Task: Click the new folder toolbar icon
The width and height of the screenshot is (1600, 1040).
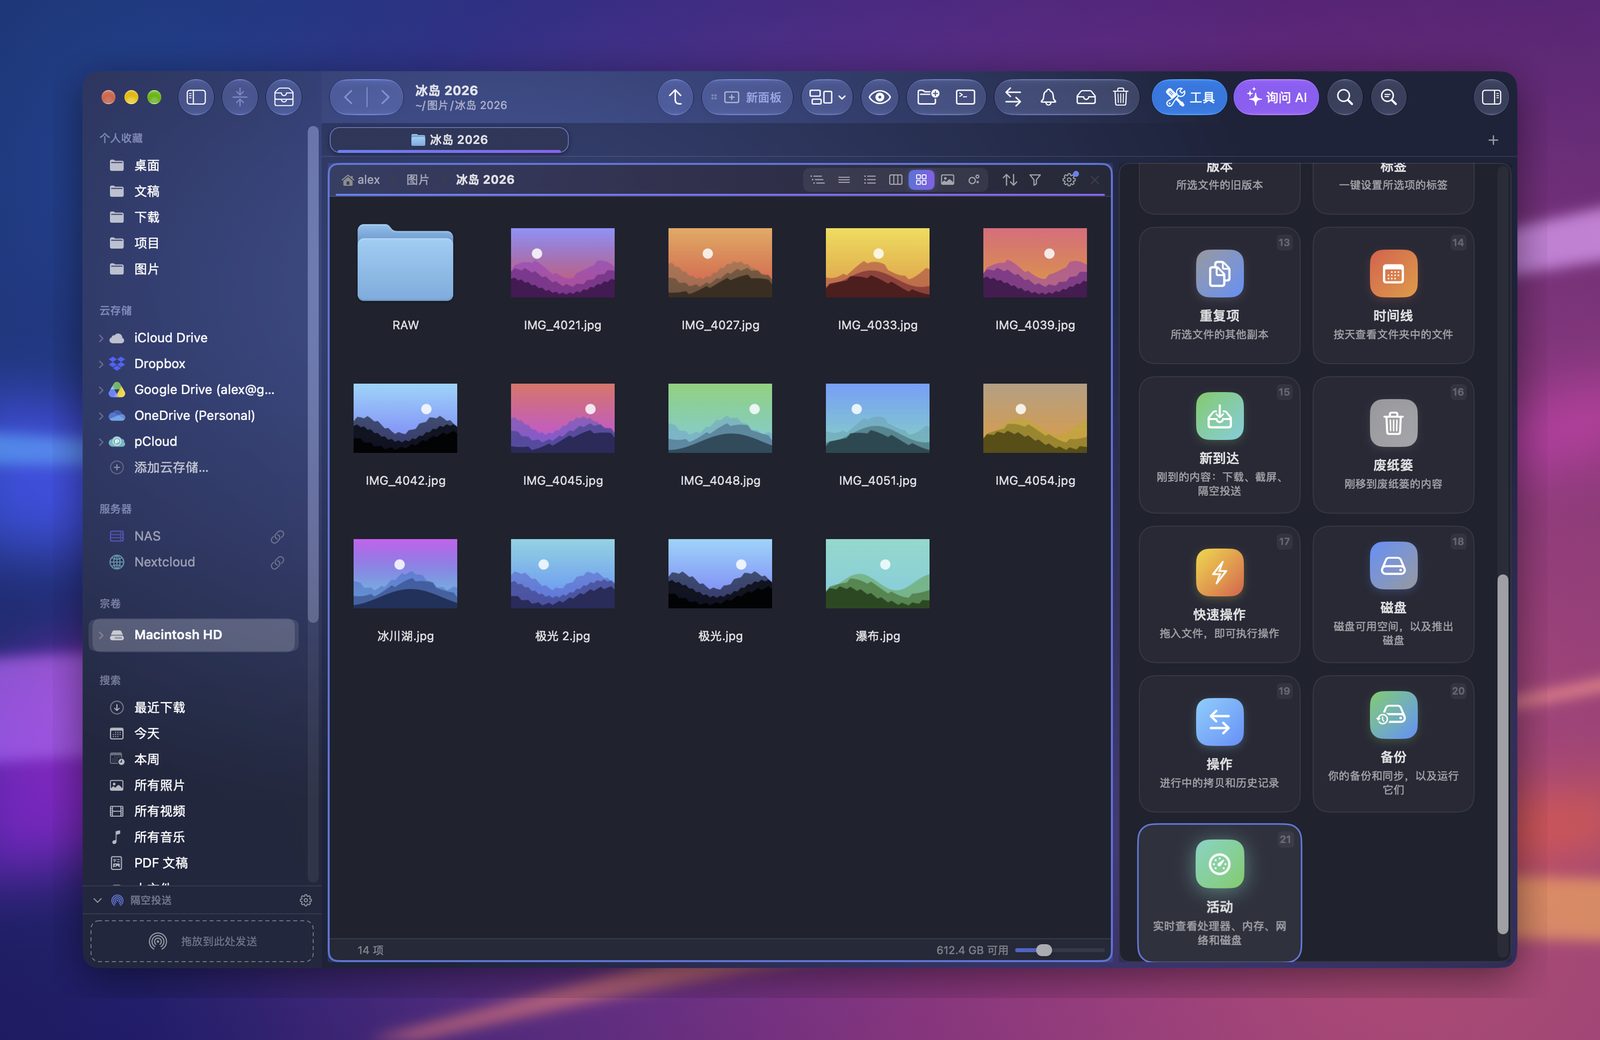Action: click(x=928, y=97)
